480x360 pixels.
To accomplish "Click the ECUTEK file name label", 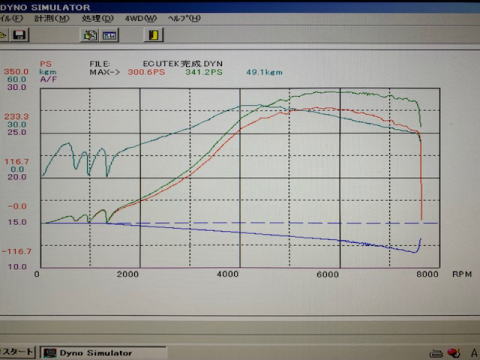I will point(183,63).
